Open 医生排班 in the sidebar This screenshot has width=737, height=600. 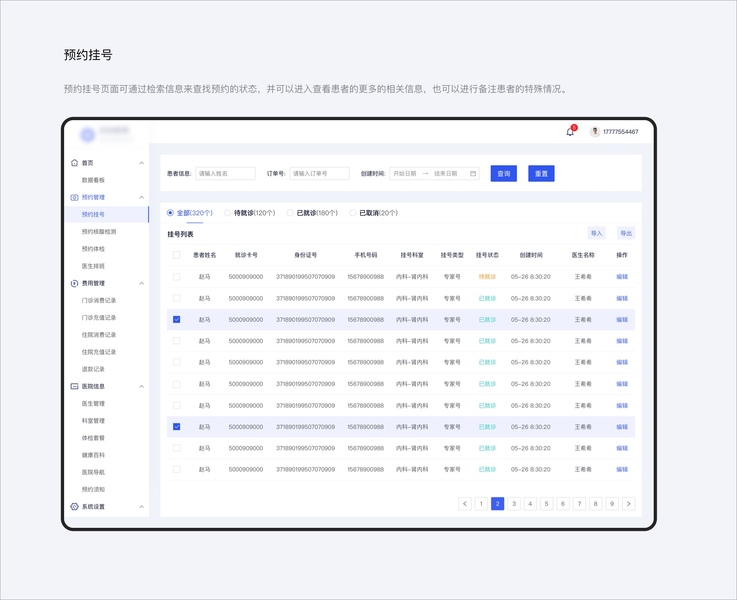(93, 266)
